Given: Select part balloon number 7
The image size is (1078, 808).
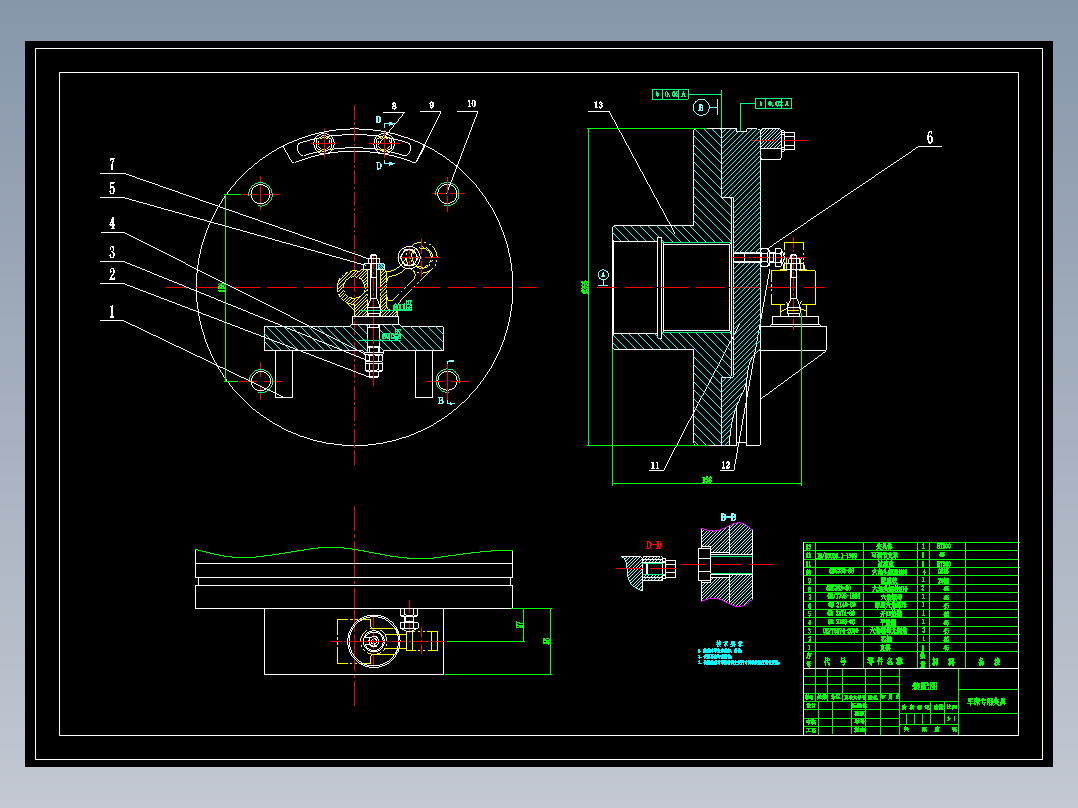Looking at the screenshot, I should [112, 164].
